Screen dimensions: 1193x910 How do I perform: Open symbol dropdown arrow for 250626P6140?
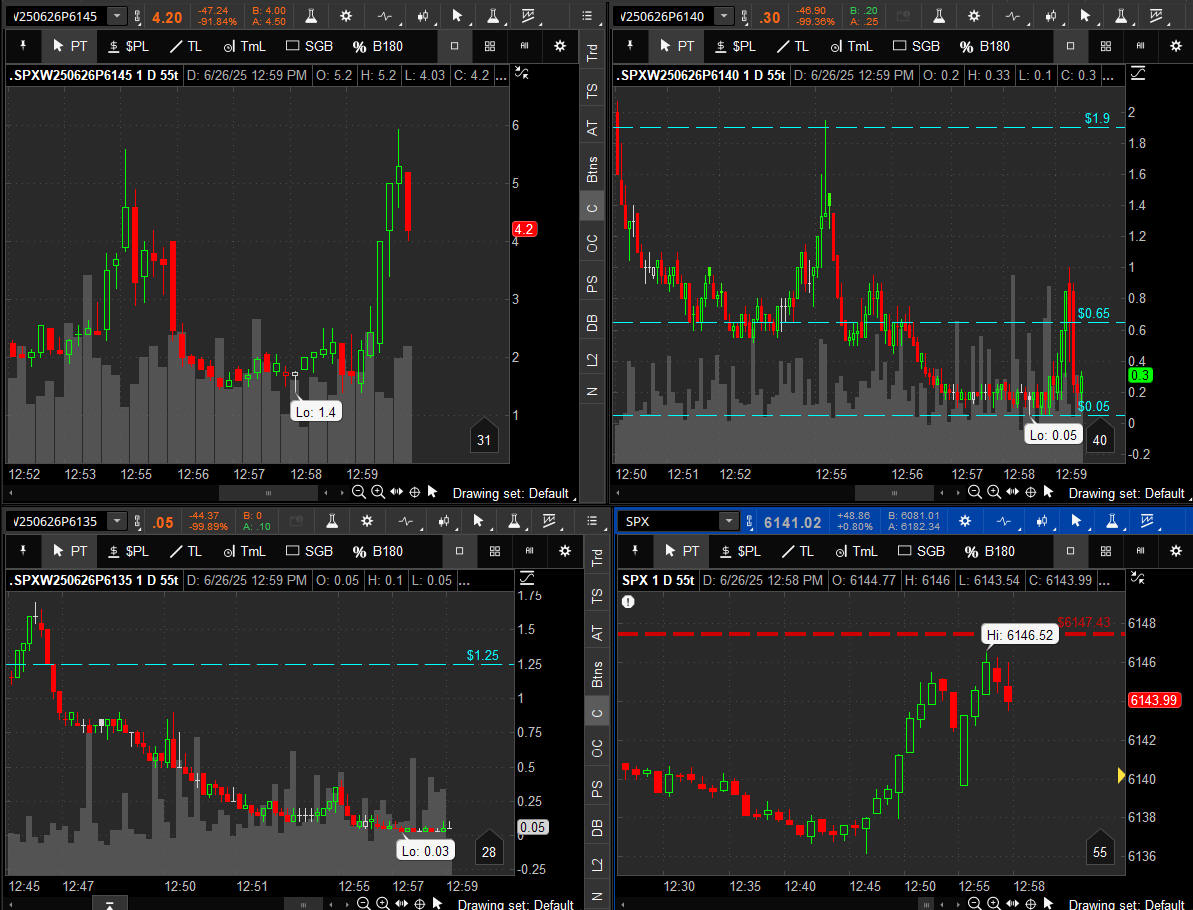[724, 16]
